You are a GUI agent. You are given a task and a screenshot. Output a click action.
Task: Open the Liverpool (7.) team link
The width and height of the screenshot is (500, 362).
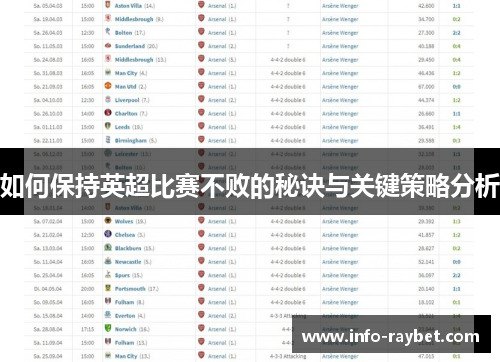(x=127, y=100)
